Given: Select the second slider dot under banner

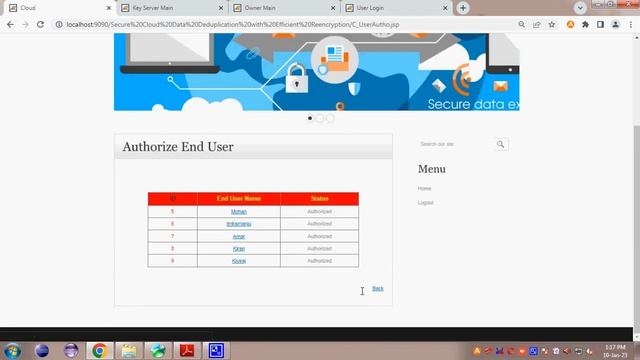Looking at the screenshot, I should click(x=320, y=118).
